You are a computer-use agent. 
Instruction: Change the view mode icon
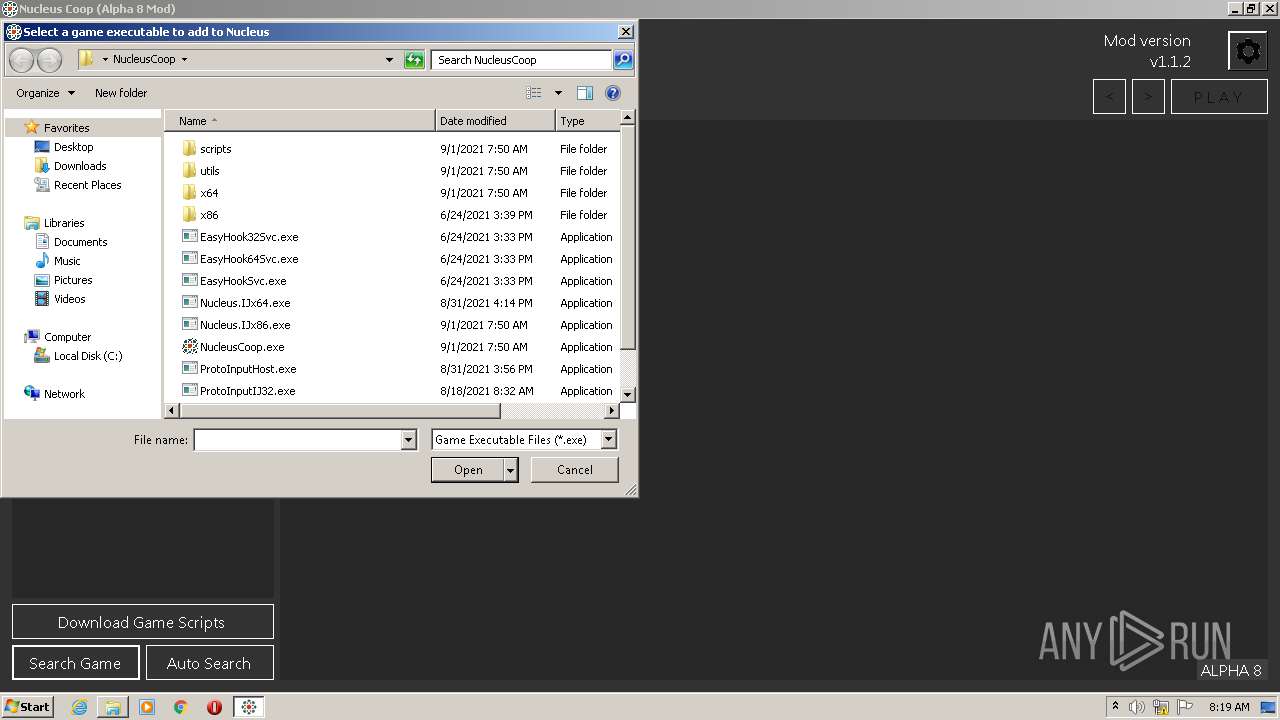[x=534, y=93]
